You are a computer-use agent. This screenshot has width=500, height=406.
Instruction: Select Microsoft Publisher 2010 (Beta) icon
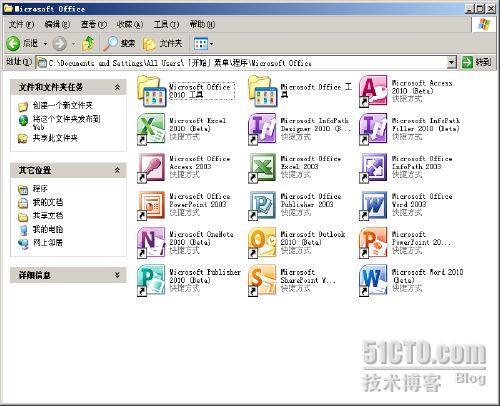151,280
